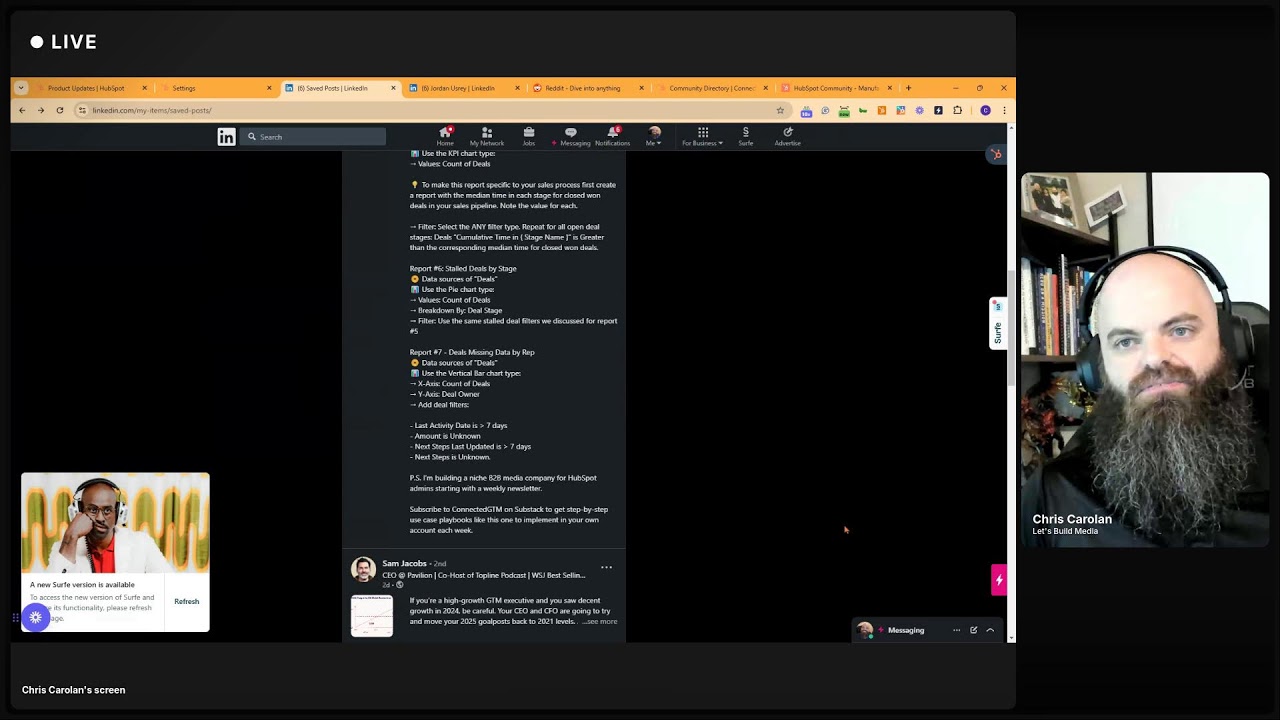Switch to Product Updates | HubSpot tab

90,88
